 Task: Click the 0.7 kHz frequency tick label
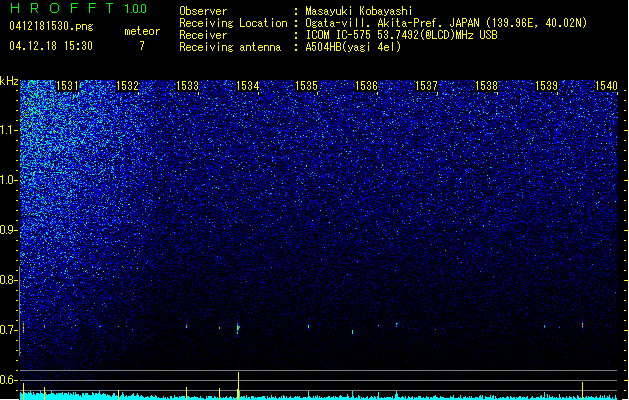click(x=8, y=330)
